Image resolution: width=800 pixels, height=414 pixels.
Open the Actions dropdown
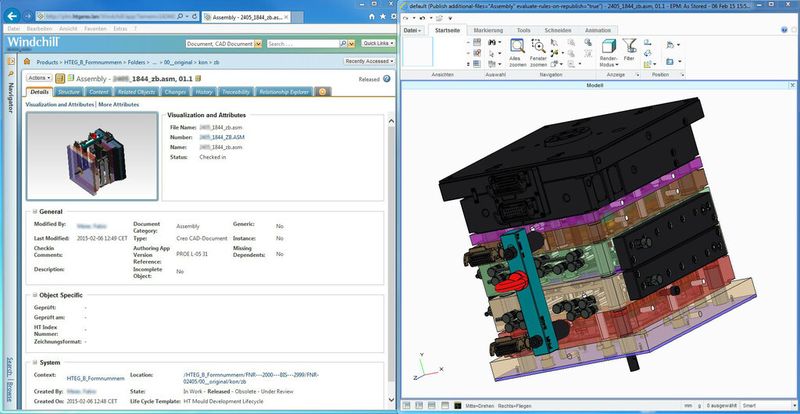pyautogui.click(x=40, y=77)
